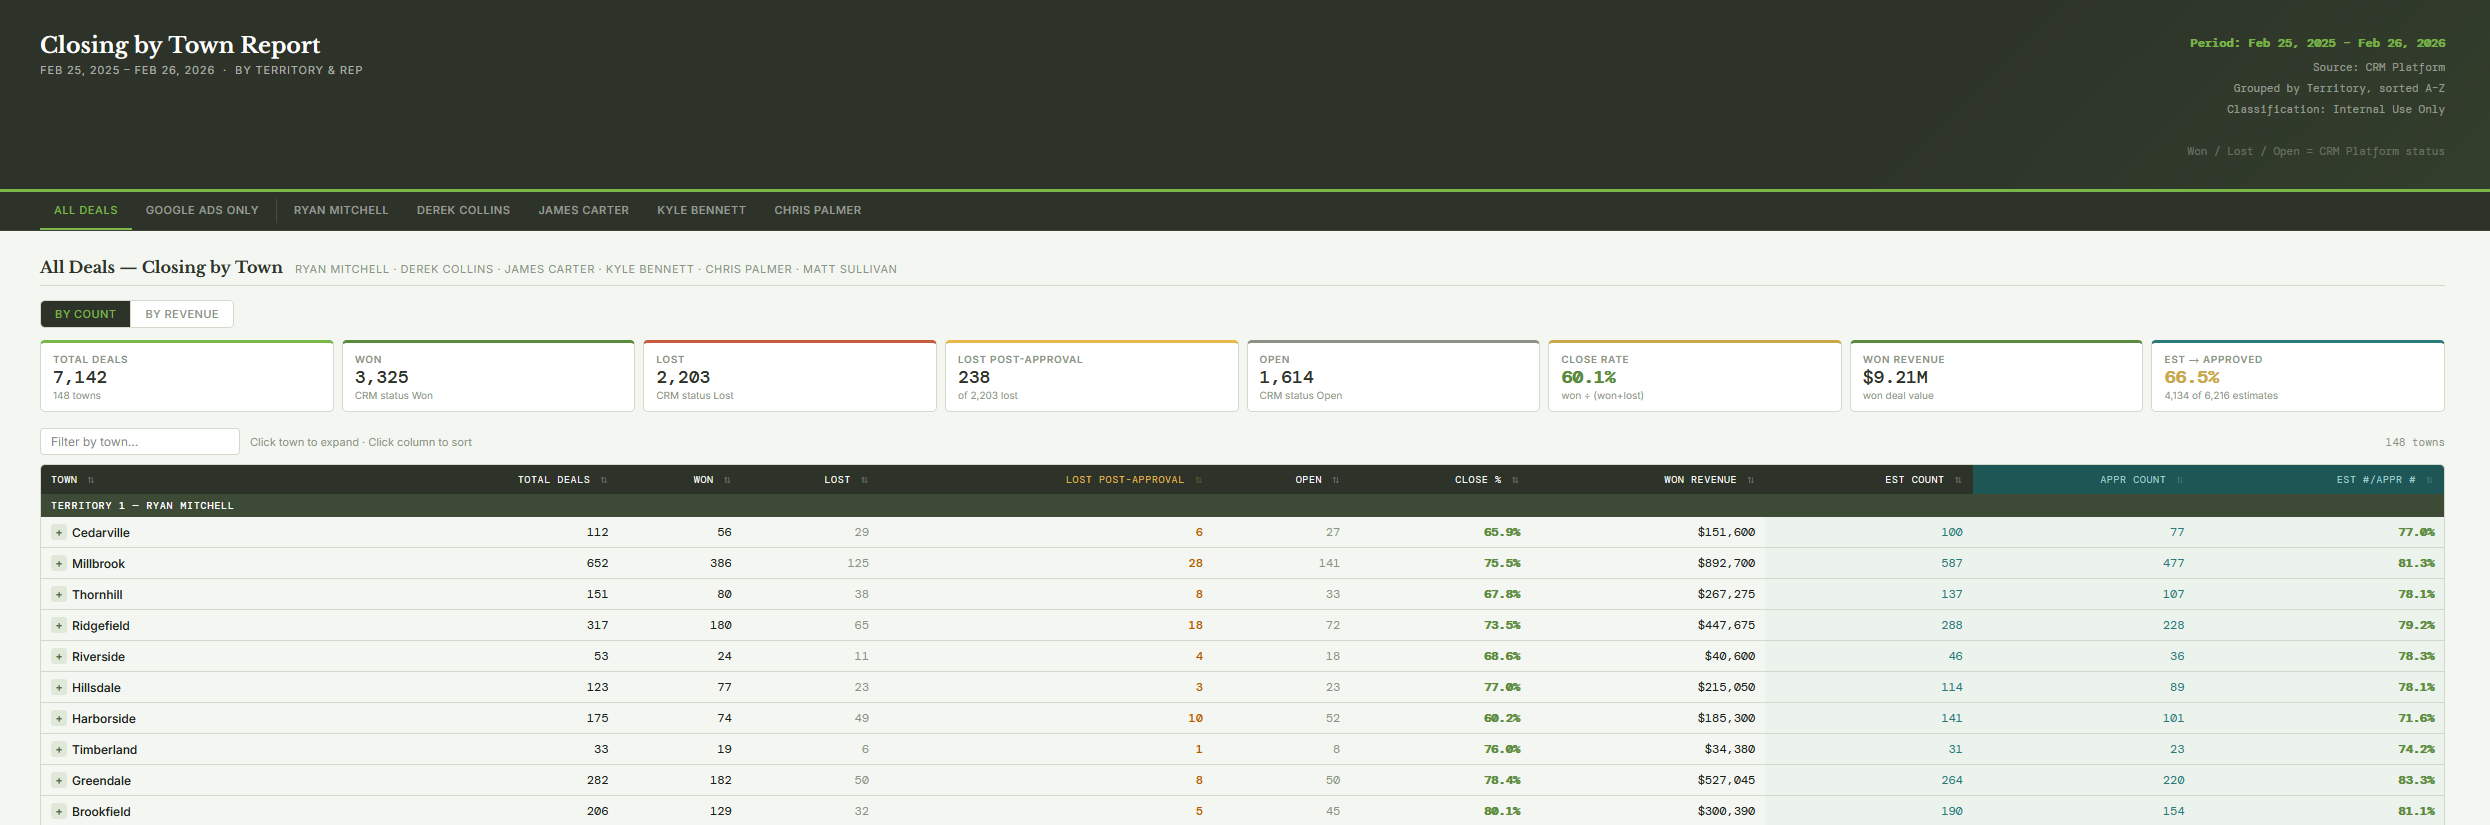Expand the Ridgefield town row
Viewport: 2490px width, 825px height.
coord(59,626)
